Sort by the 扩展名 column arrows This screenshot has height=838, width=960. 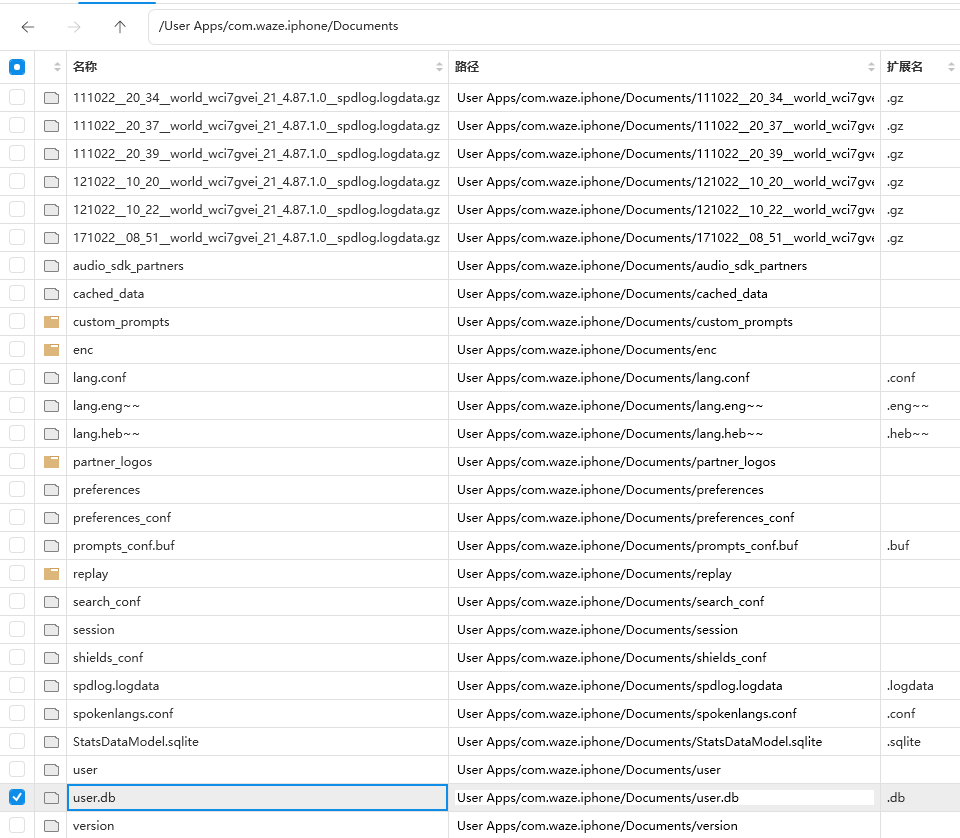(949, 67)
